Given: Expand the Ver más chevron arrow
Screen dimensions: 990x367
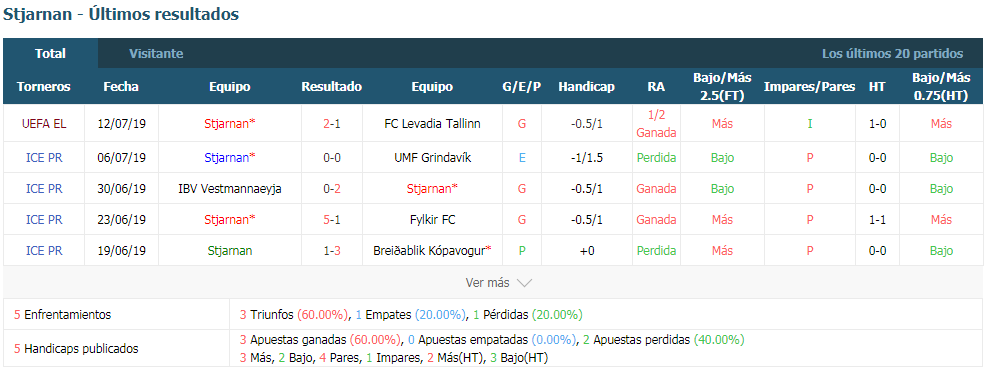Looking at the screenshot, I should pyautogui.click(x=524, y=283).
